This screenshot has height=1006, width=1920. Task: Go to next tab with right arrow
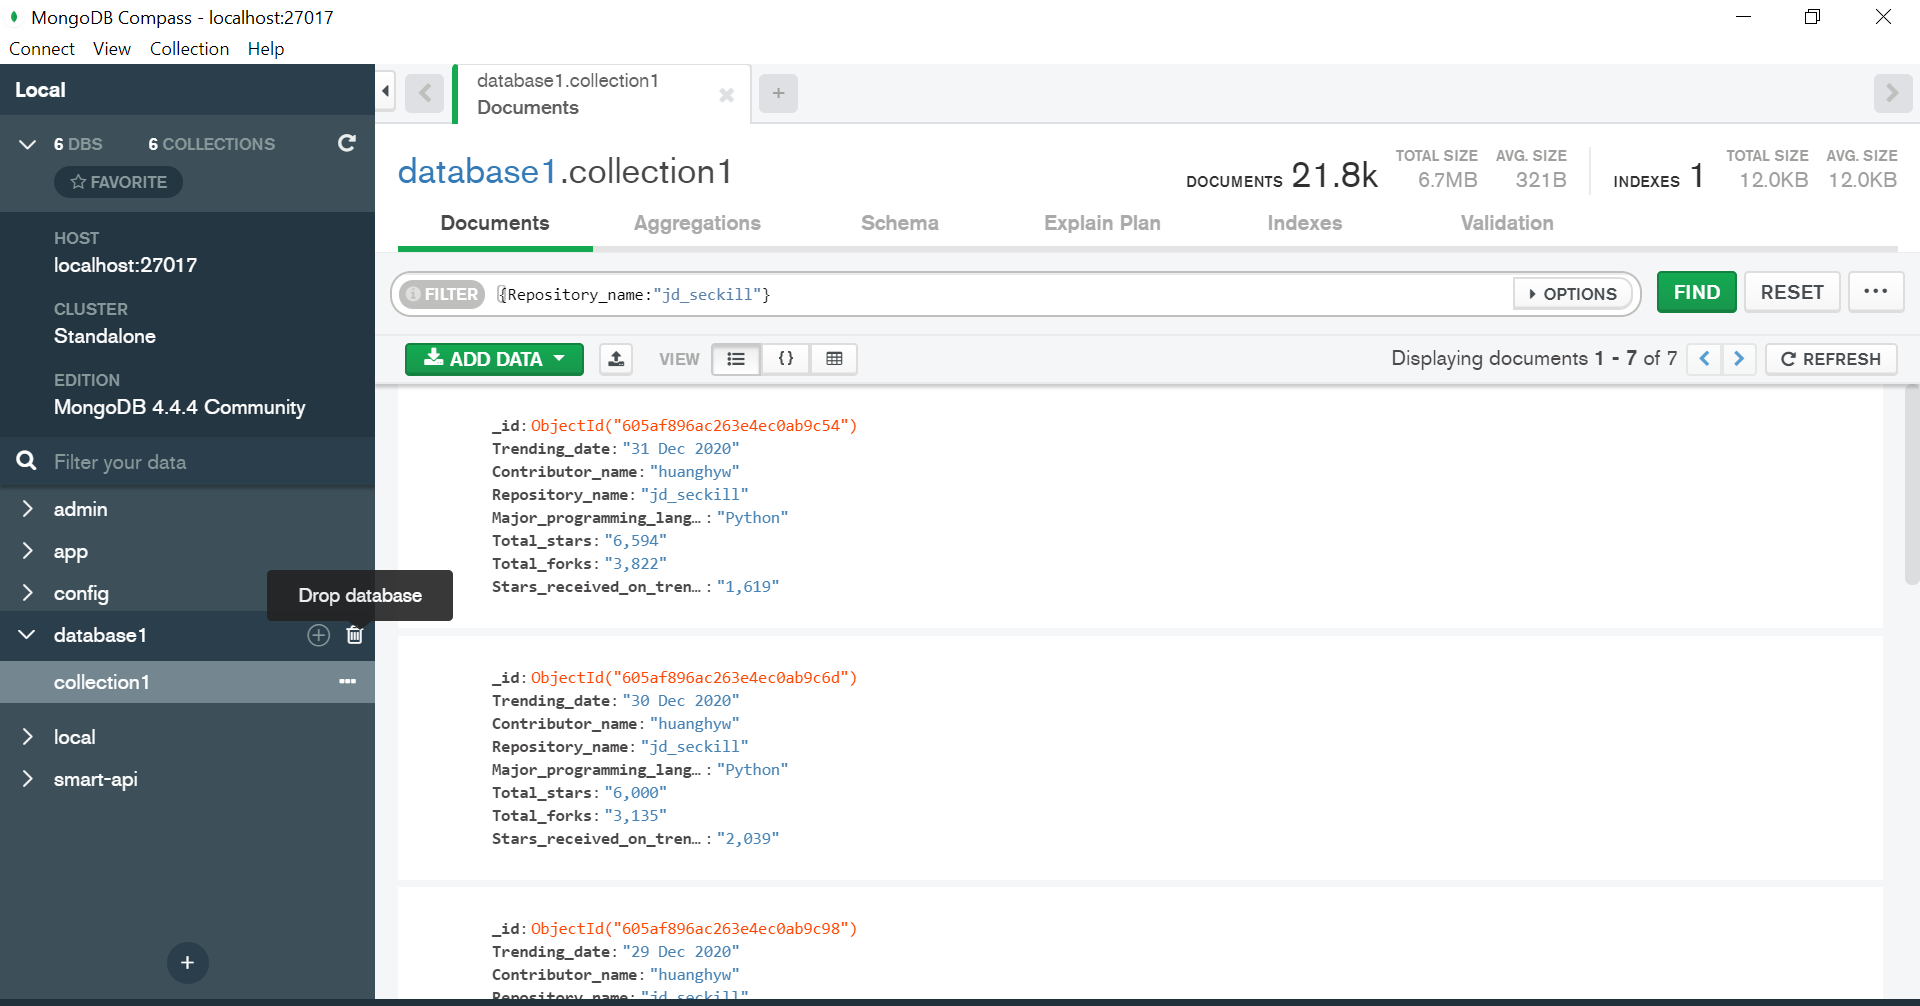pos(1892,93)
